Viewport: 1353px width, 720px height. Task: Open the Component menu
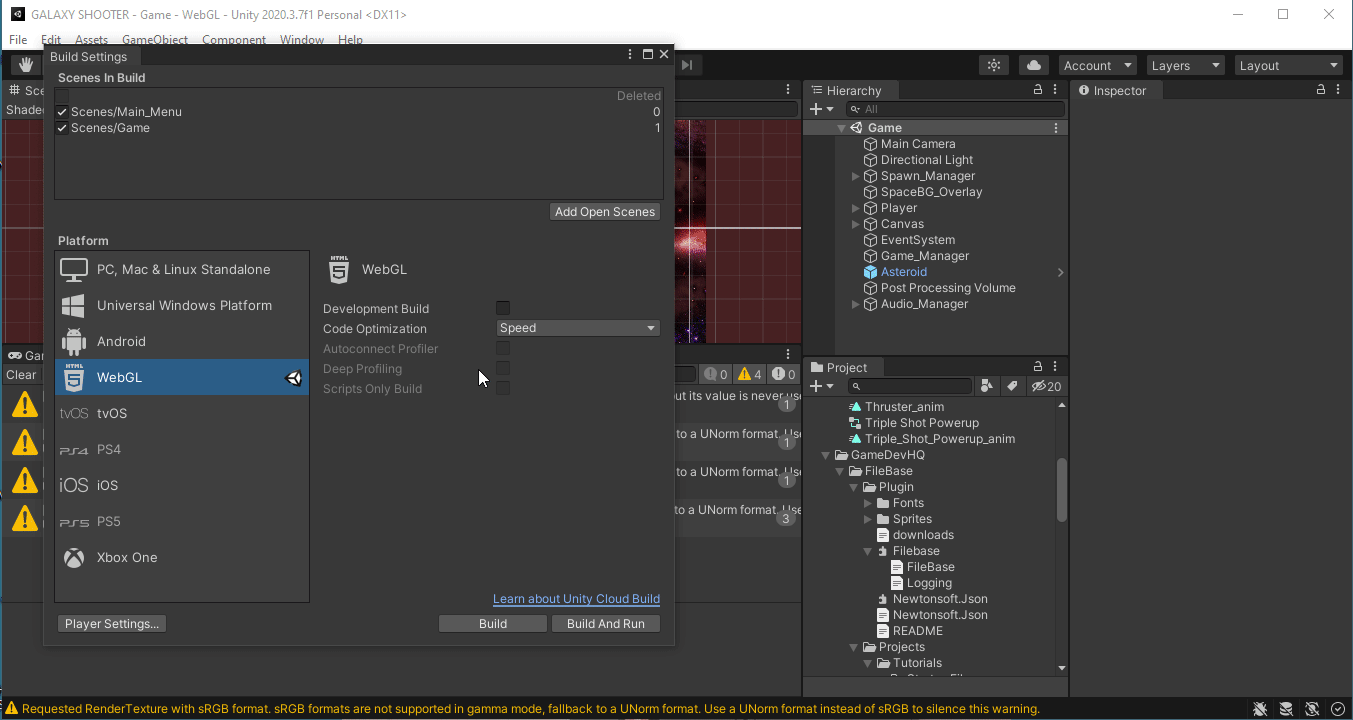pyautogui.click(x=234, y=40)
